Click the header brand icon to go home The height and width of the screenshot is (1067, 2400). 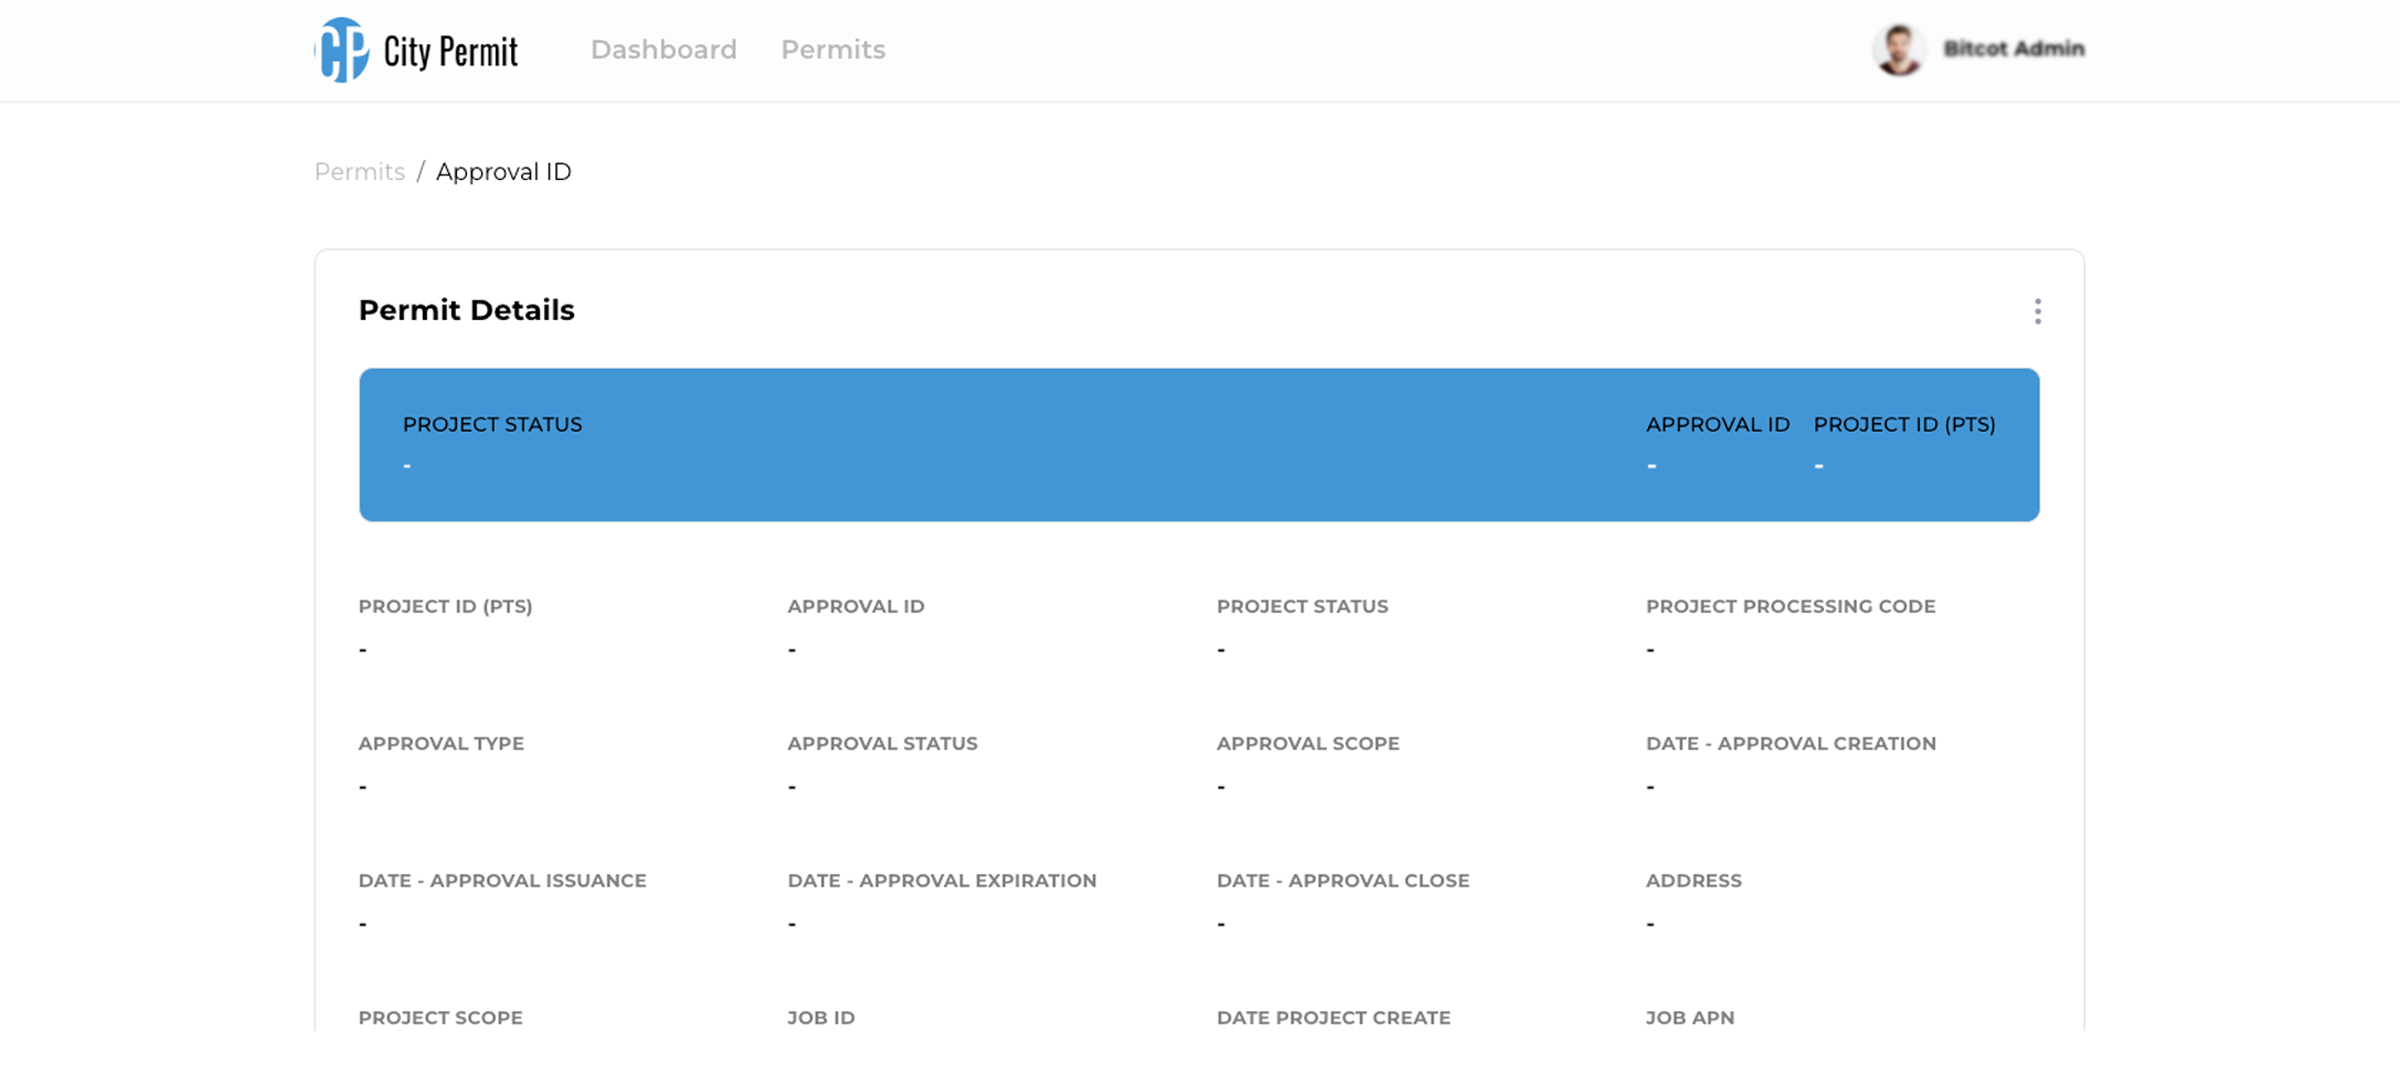pyautogui.click(x=340, y=49)
